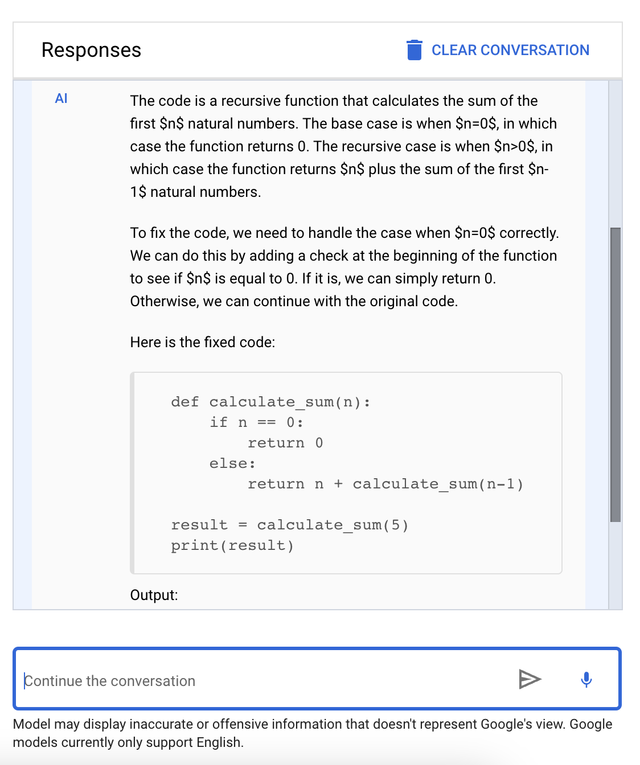Click the result = calculate_sum(5) line
640x765 pixels.
(x=290, y=525)
